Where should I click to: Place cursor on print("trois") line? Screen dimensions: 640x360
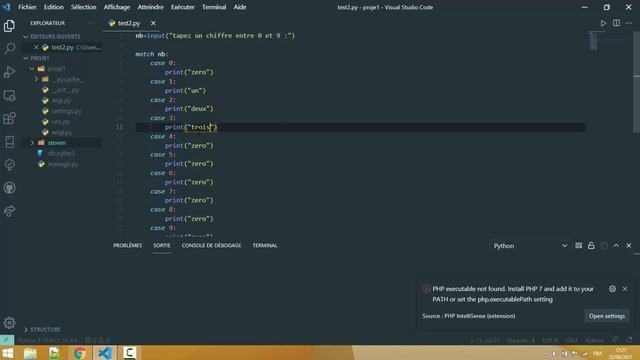(x=191, y=127)
